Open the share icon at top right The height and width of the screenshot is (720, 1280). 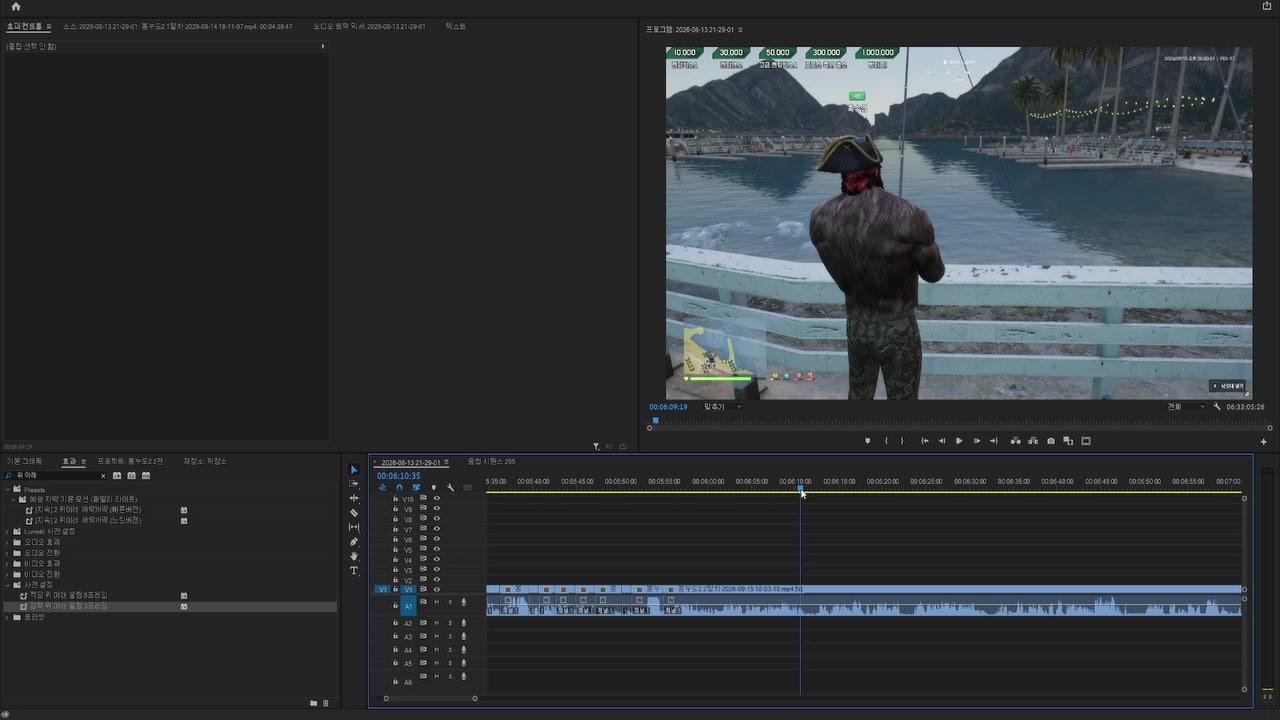tap(1267, 6)
